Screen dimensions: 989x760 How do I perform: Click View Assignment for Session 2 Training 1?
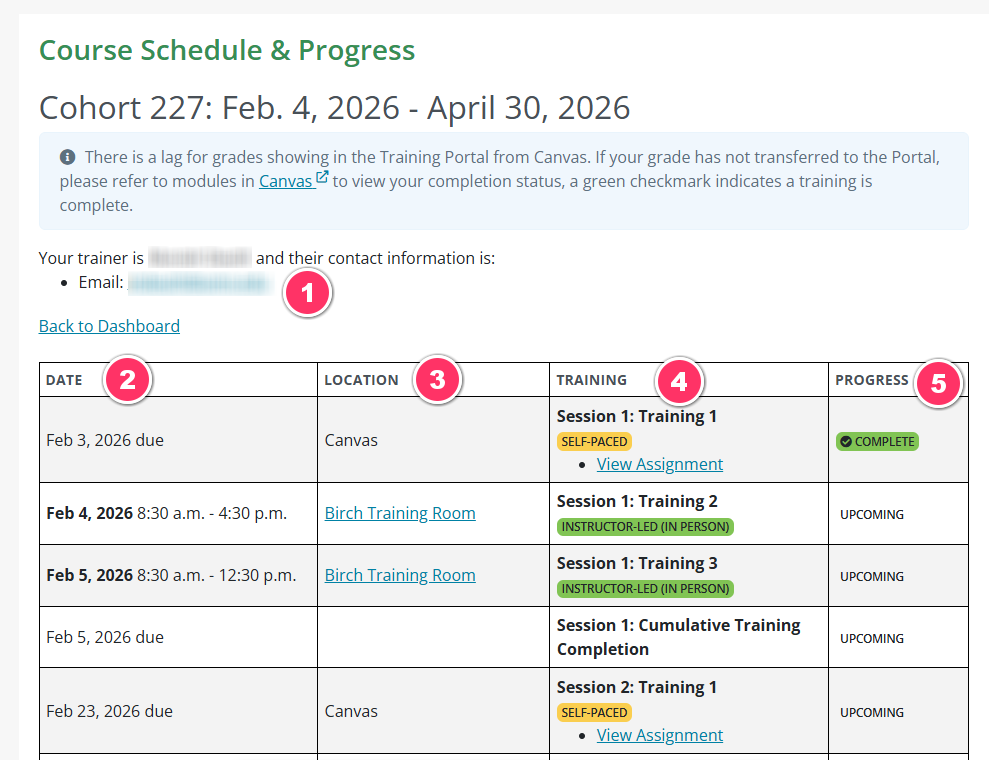pyautogui.click(x=659, y=735)
